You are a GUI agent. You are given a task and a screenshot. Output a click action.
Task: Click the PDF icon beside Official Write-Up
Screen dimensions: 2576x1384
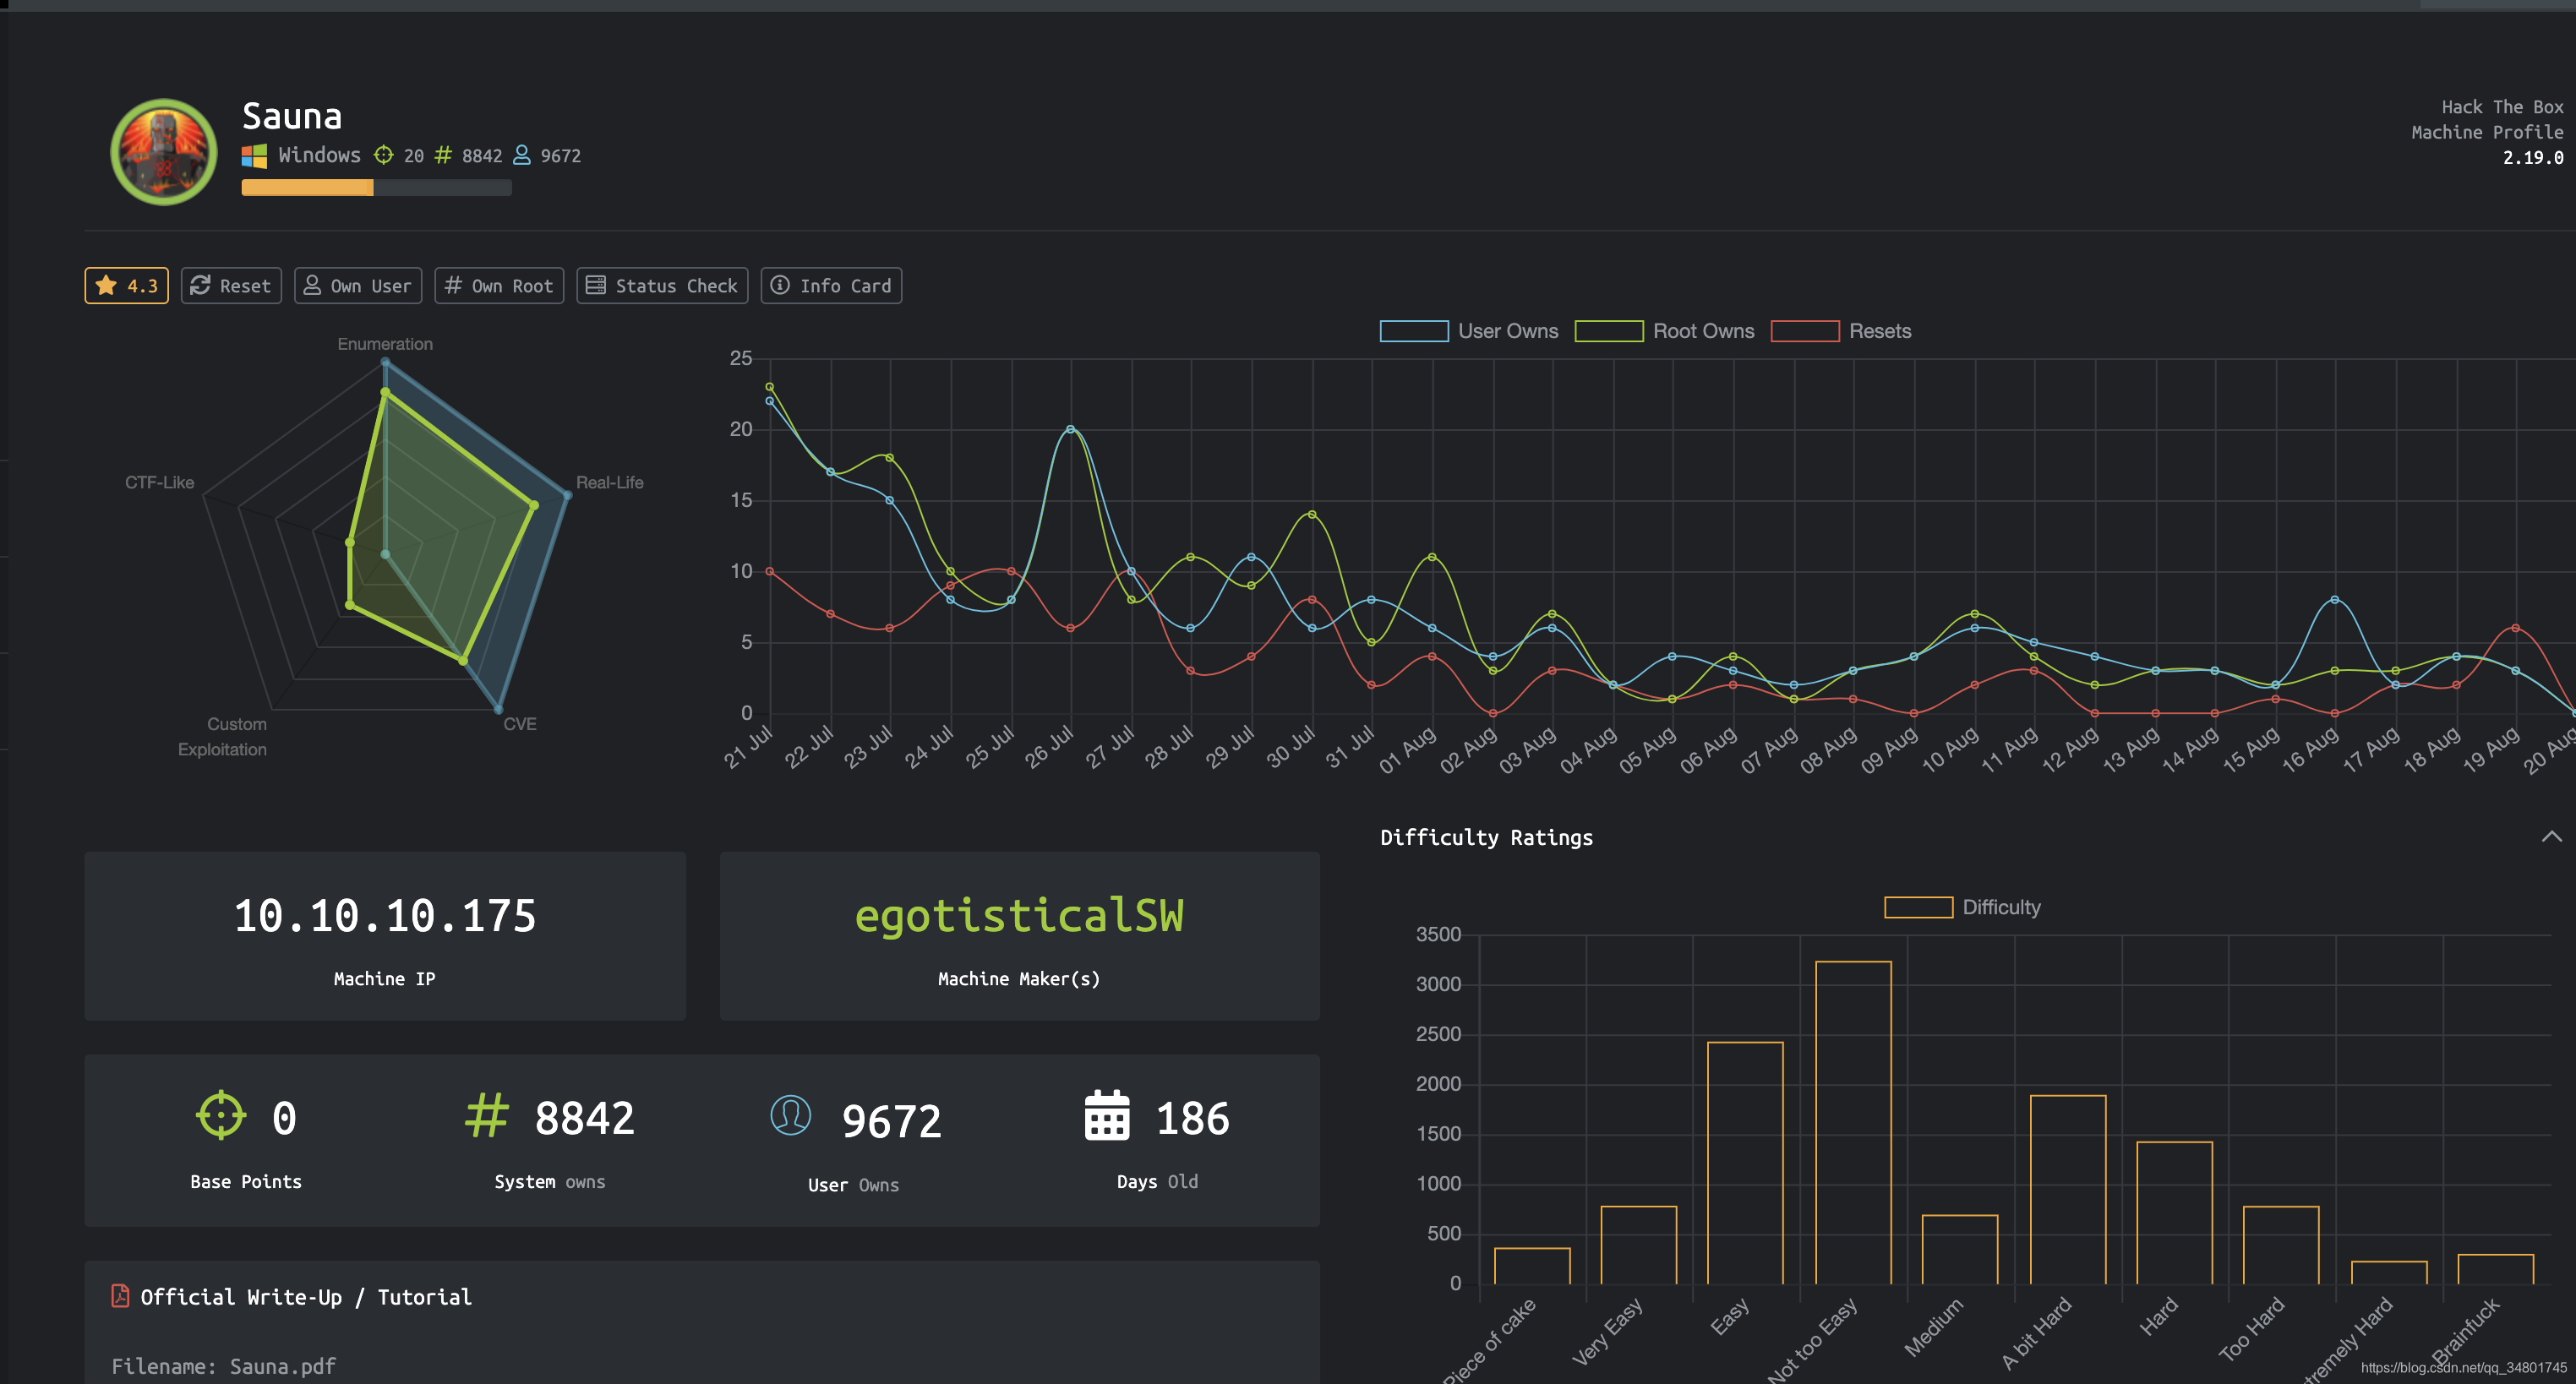tap(120, 1296)
